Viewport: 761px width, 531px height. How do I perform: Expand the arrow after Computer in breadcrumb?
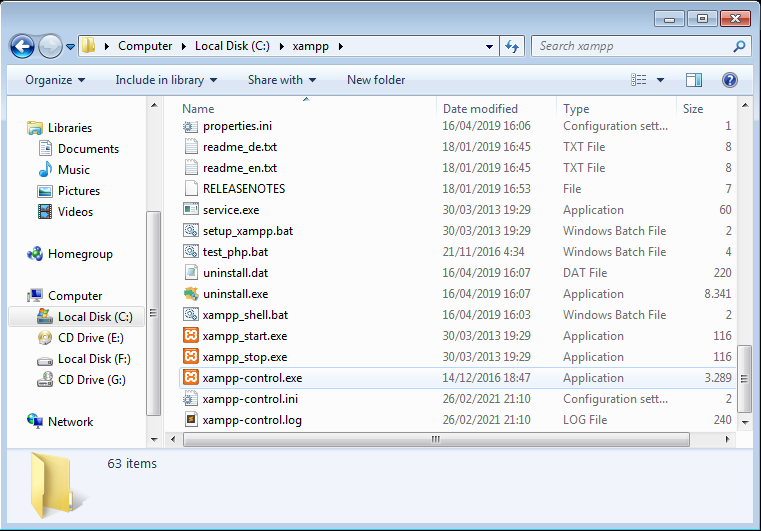point(183,47)
